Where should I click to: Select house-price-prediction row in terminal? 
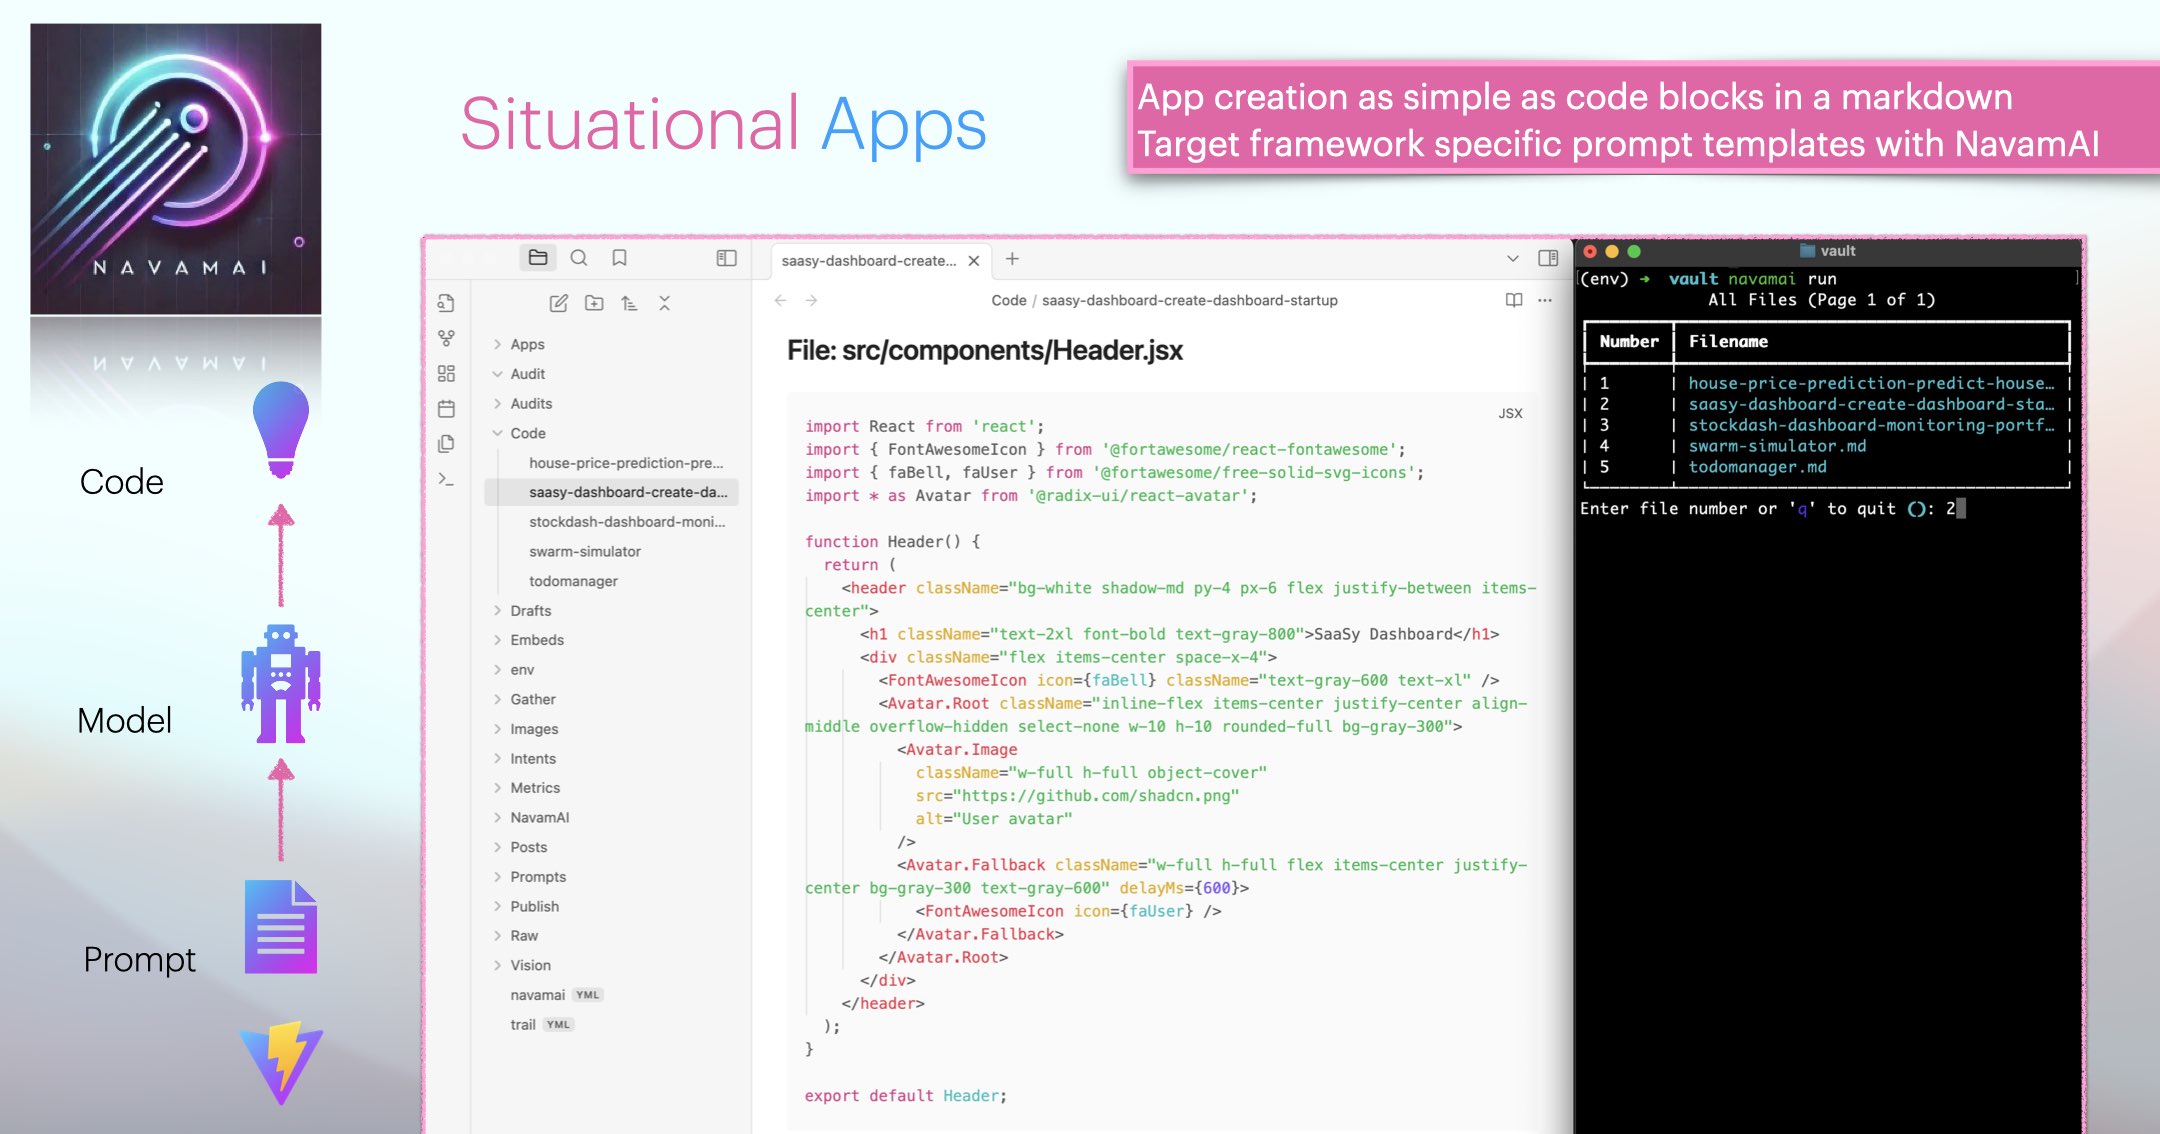tap(1826, 383)
